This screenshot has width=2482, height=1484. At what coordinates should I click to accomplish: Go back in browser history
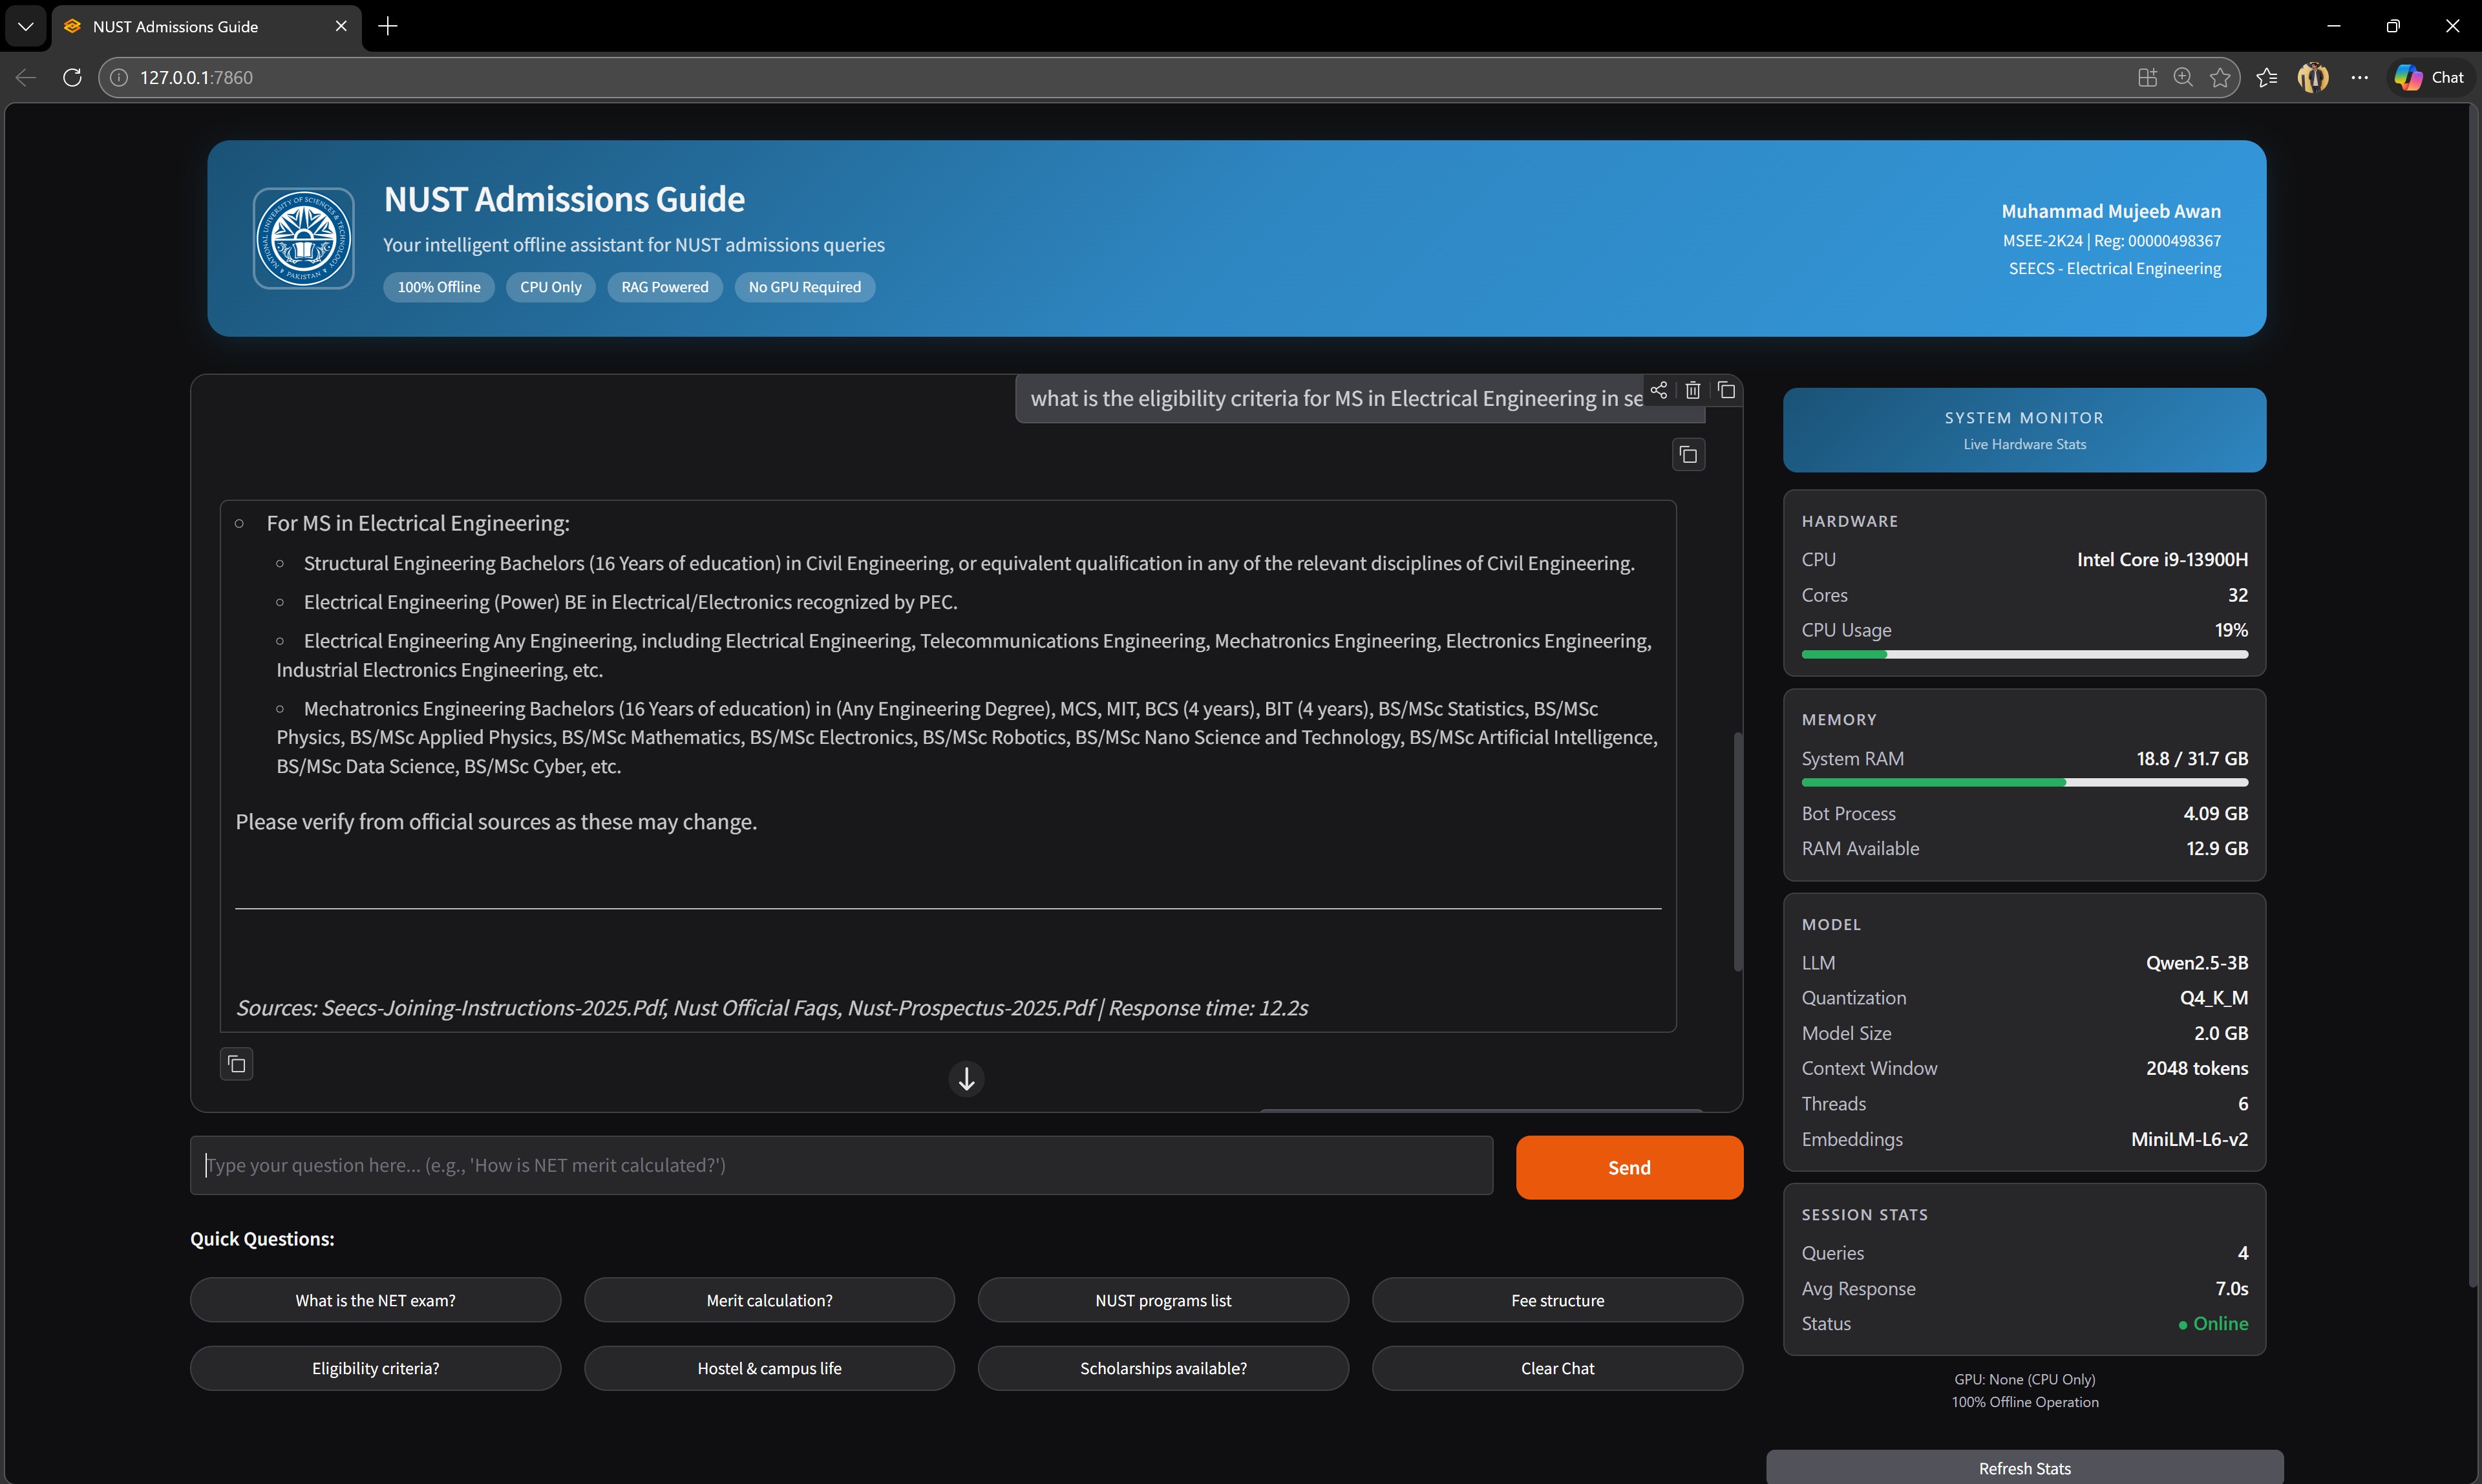click(x=26, y=77)
